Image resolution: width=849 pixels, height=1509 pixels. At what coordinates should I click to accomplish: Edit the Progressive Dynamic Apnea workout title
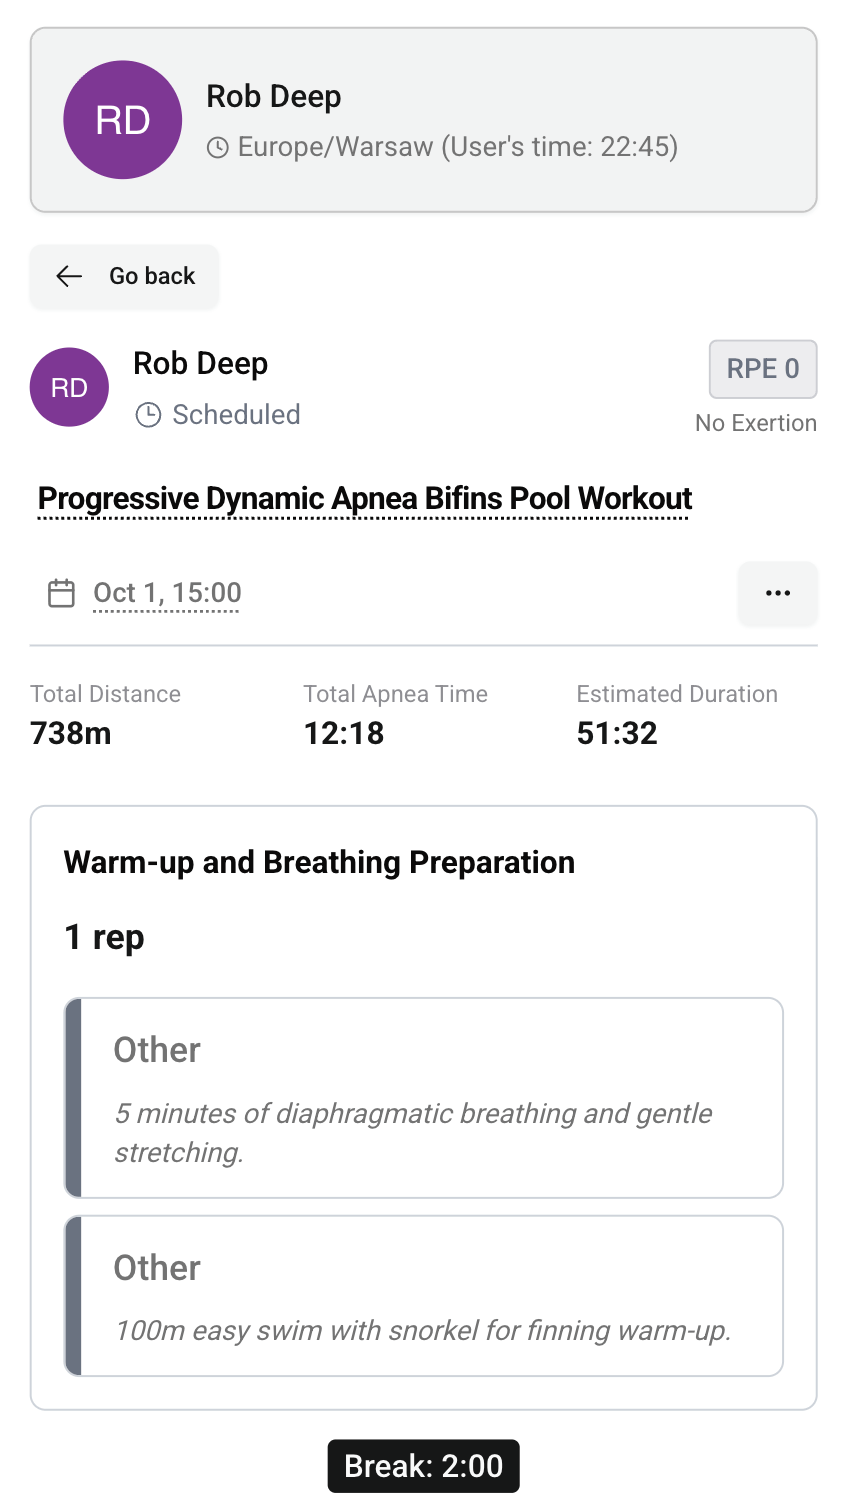(x=363, y=497)
